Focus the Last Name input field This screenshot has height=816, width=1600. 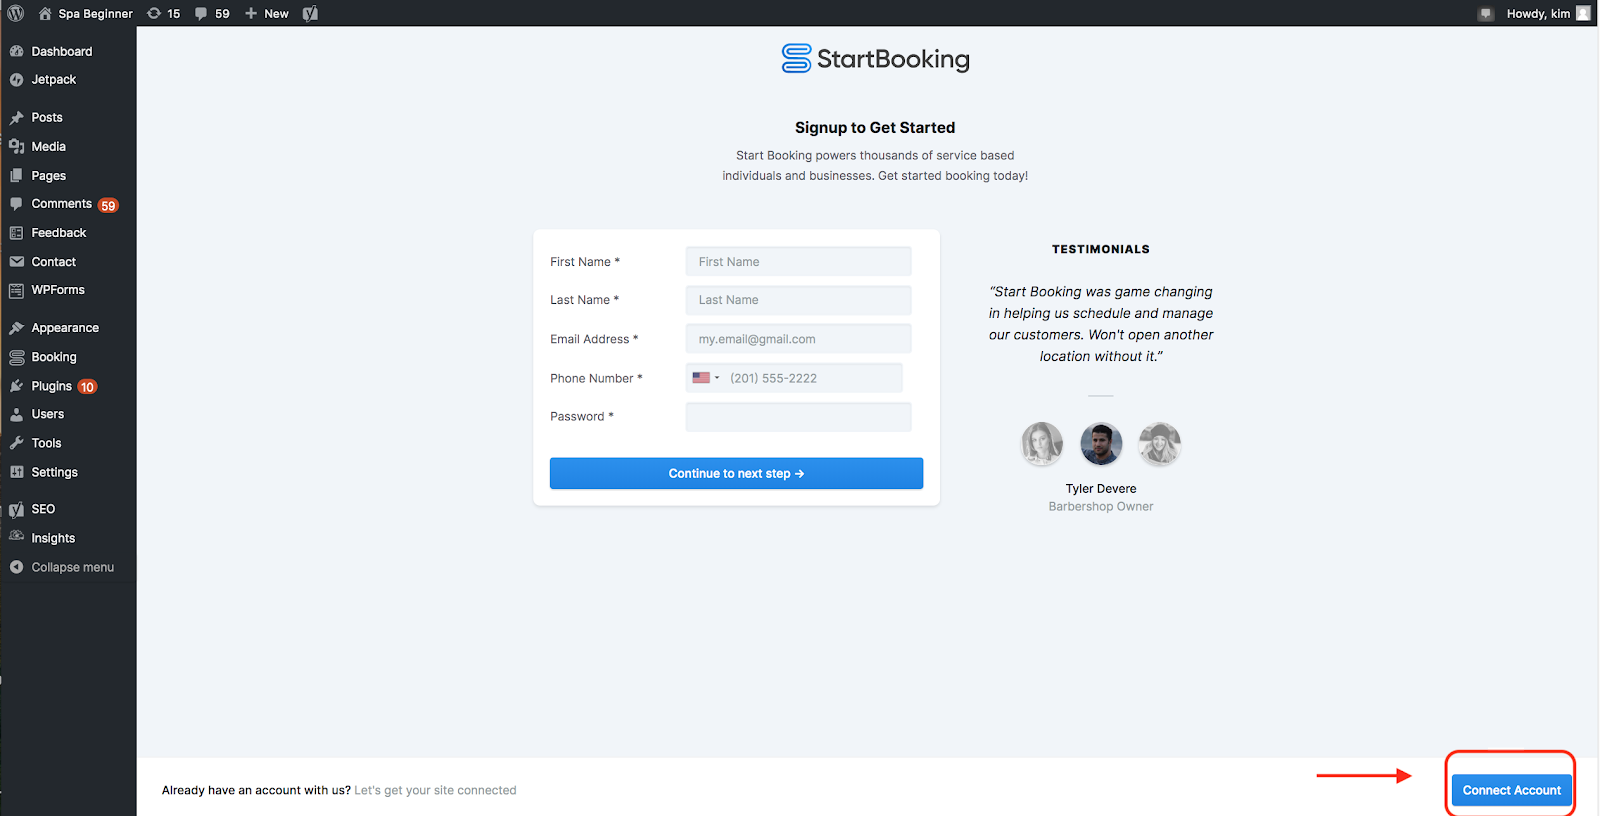tap(798, 300)
